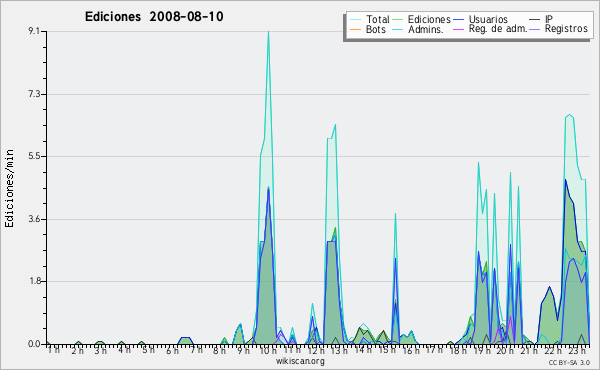Screen dimensions: 600x370
Task: Click the '5 h' x-axis label
Action: pyautogui.click(x=148, y=350)
